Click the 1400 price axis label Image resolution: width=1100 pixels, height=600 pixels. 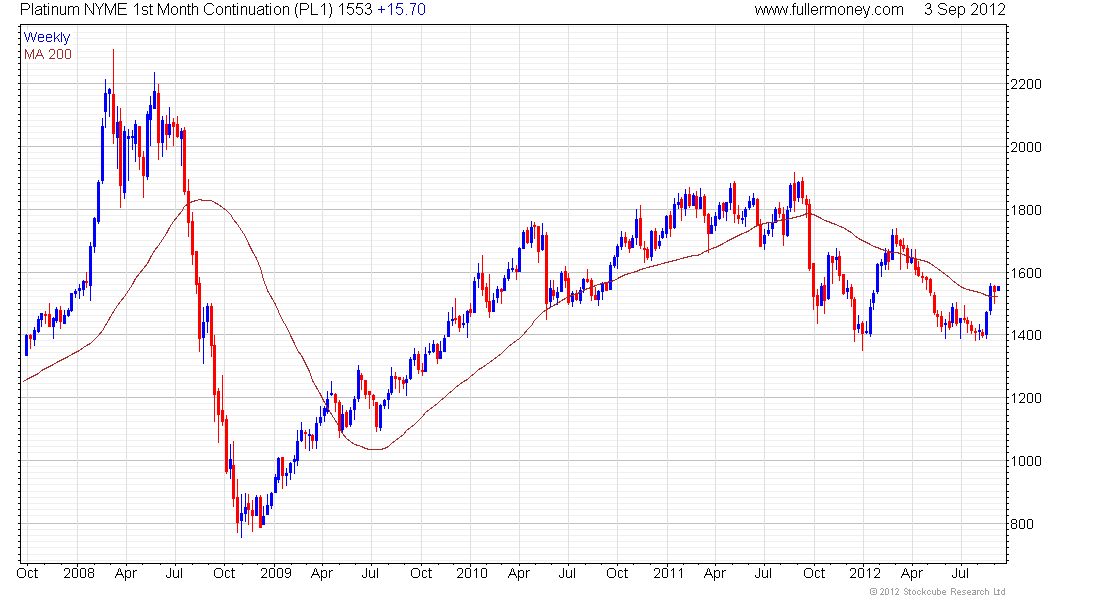coord(1026,335)
